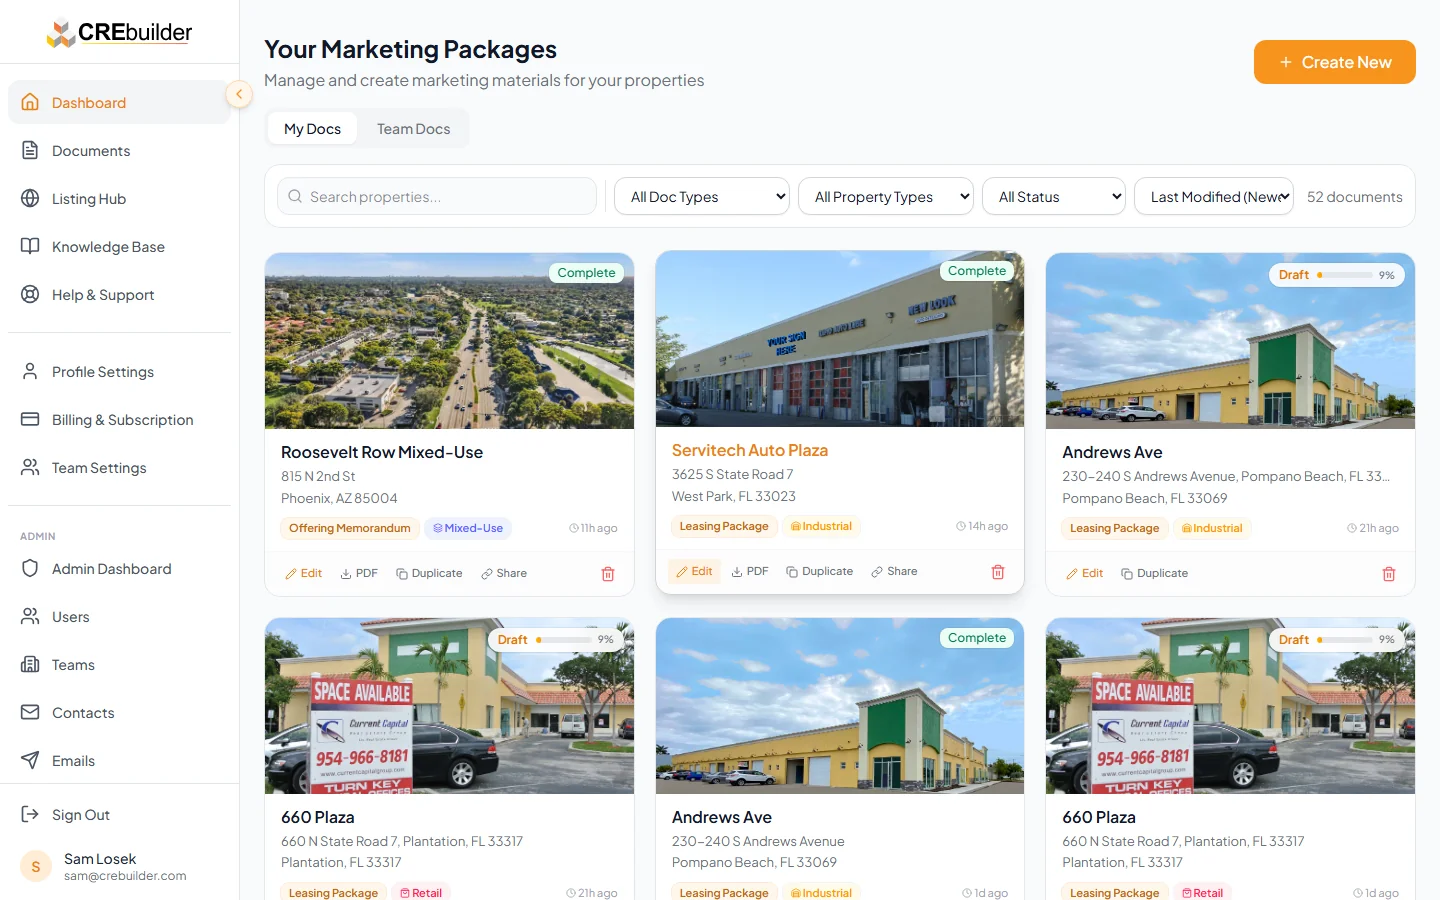Image resolution: width=1440 pixels, height=900 pixels.
Task: Select the My Docs tab
Action: coord(312,129)
